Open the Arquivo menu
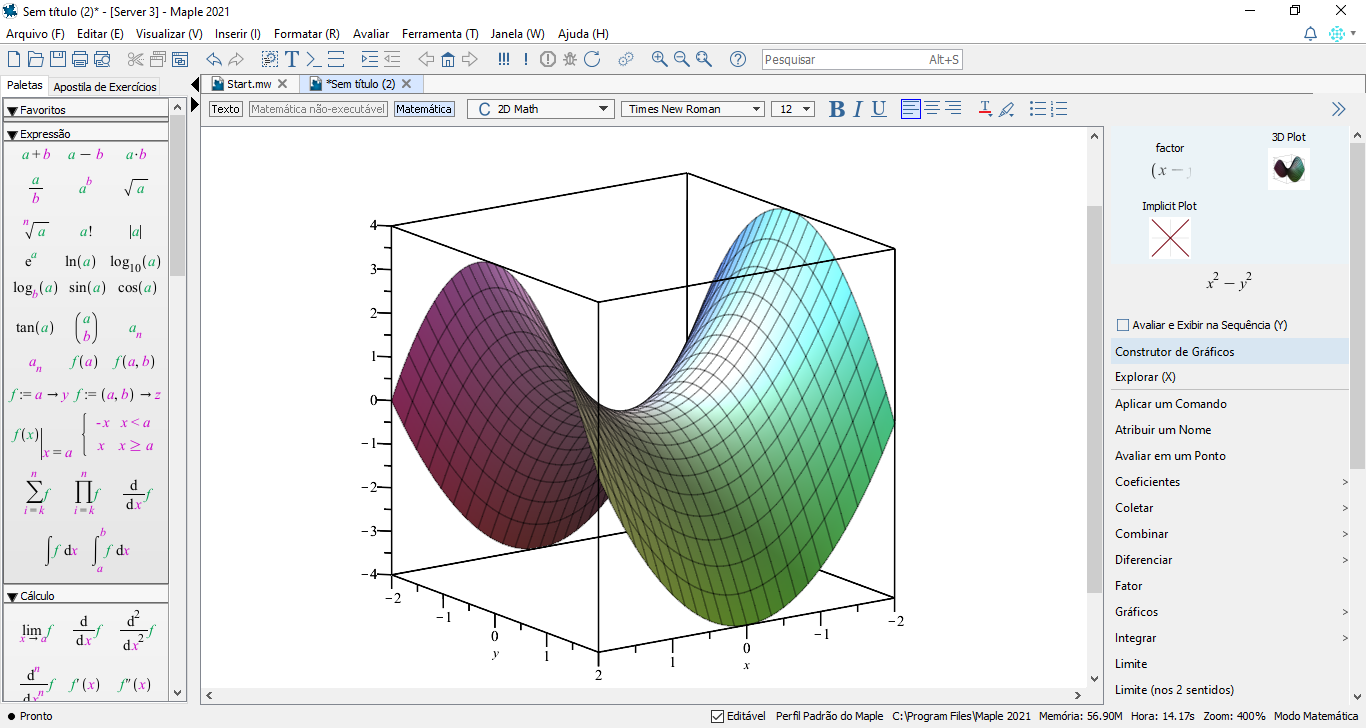This screenshot has height=728, width=1366. click(35, 33)
